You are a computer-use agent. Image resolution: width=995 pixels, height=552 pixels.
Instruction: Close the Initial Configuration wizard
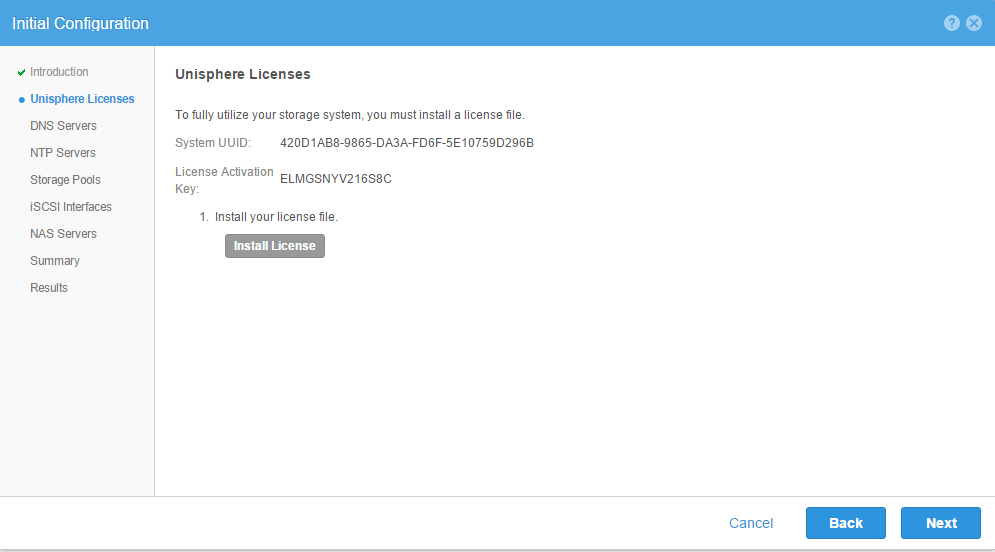click(x=973, y=23)
